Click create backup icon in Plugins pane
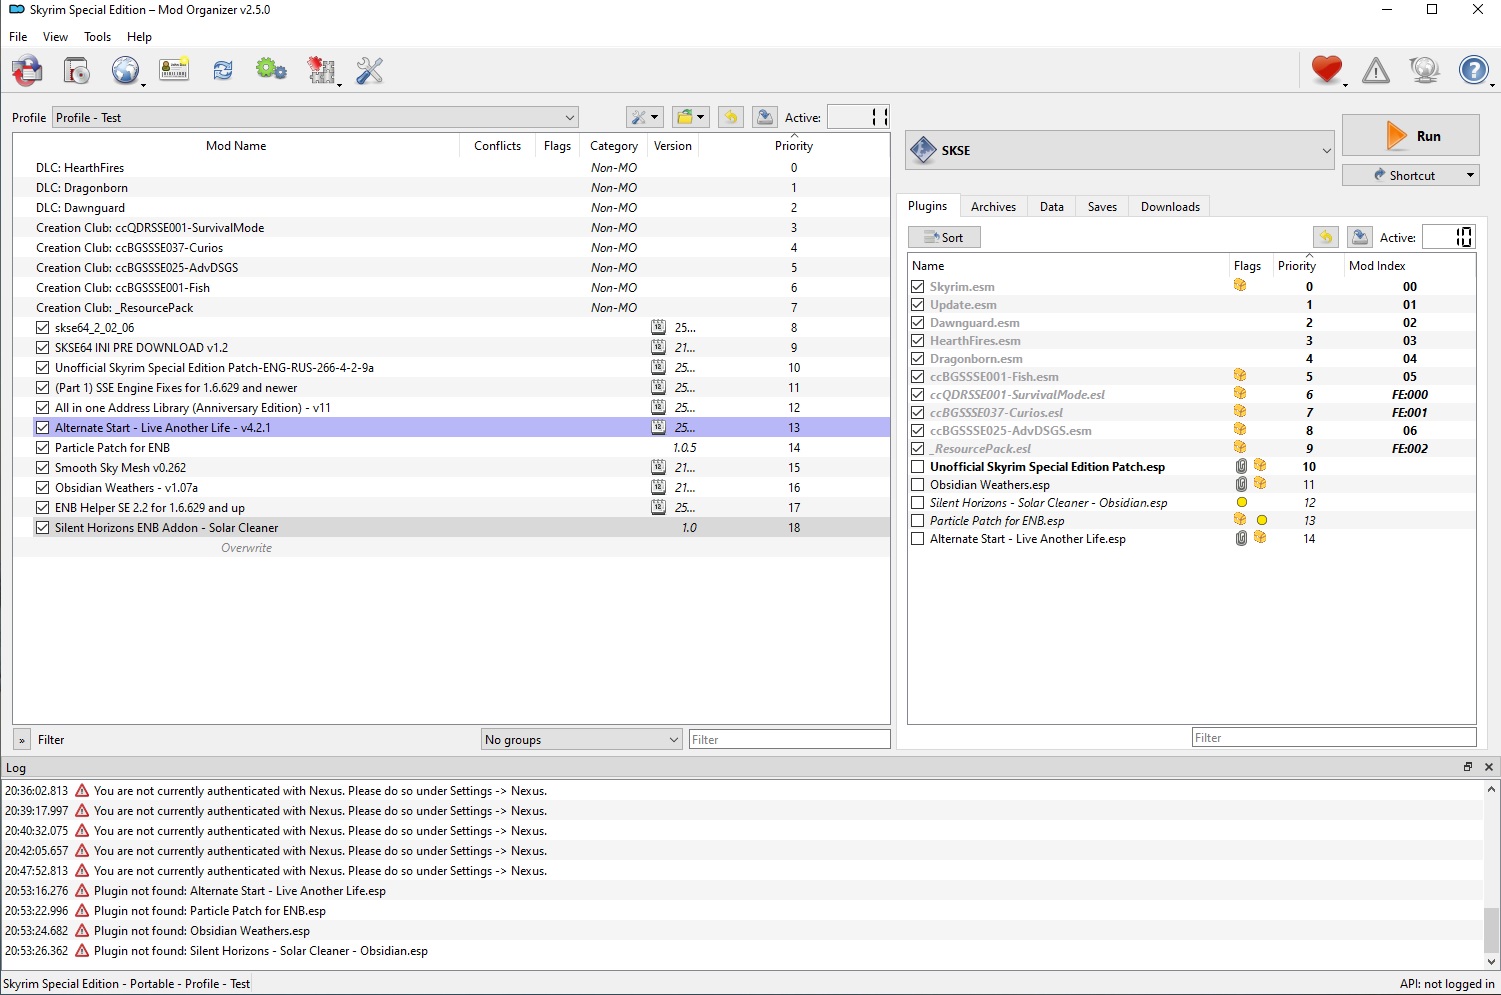Screen dimensions: 1501x995 [1359, 237]
